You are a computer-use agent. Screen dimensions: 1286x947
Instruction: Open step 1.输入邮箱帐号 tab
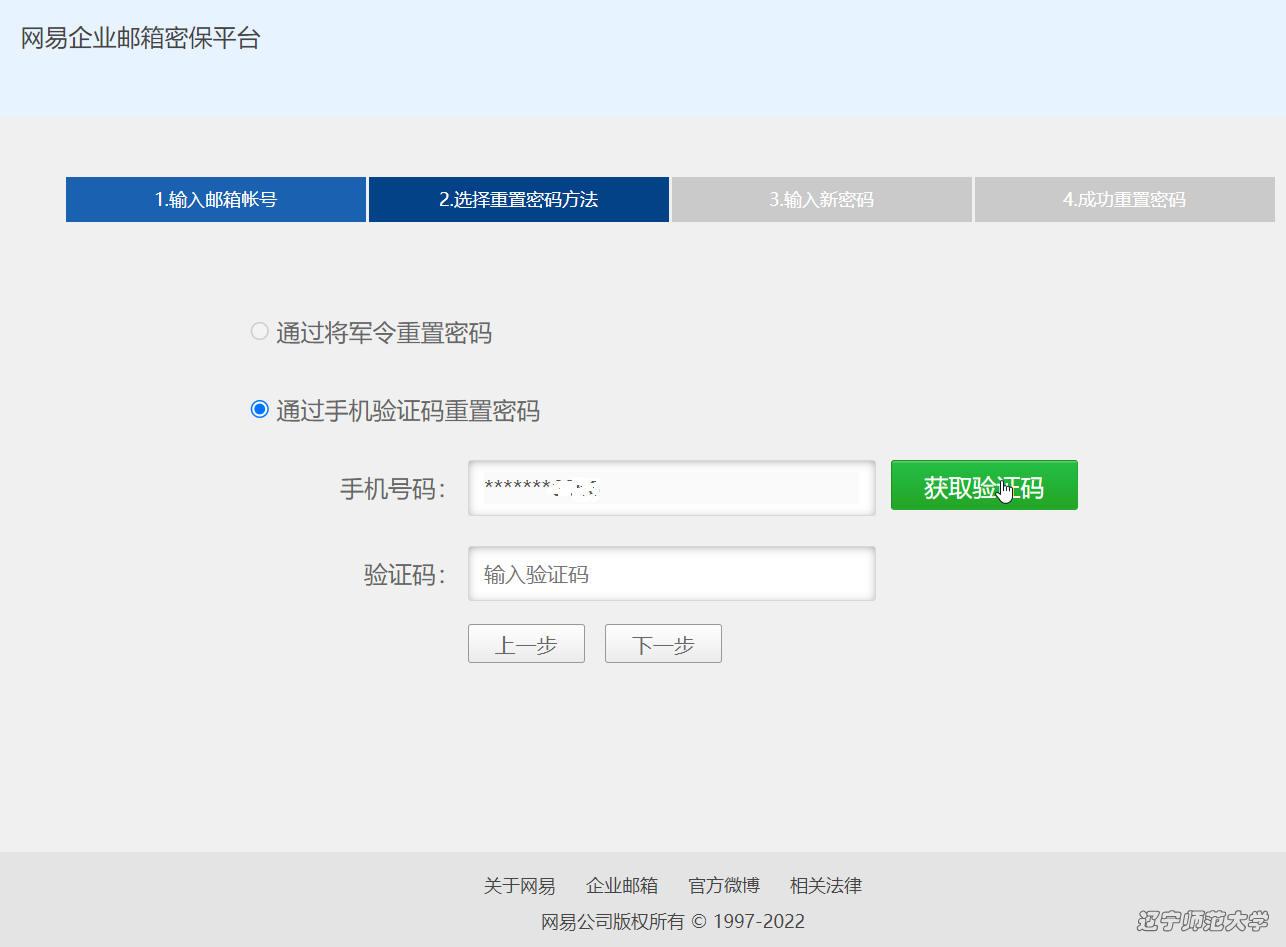pos(216,199)
